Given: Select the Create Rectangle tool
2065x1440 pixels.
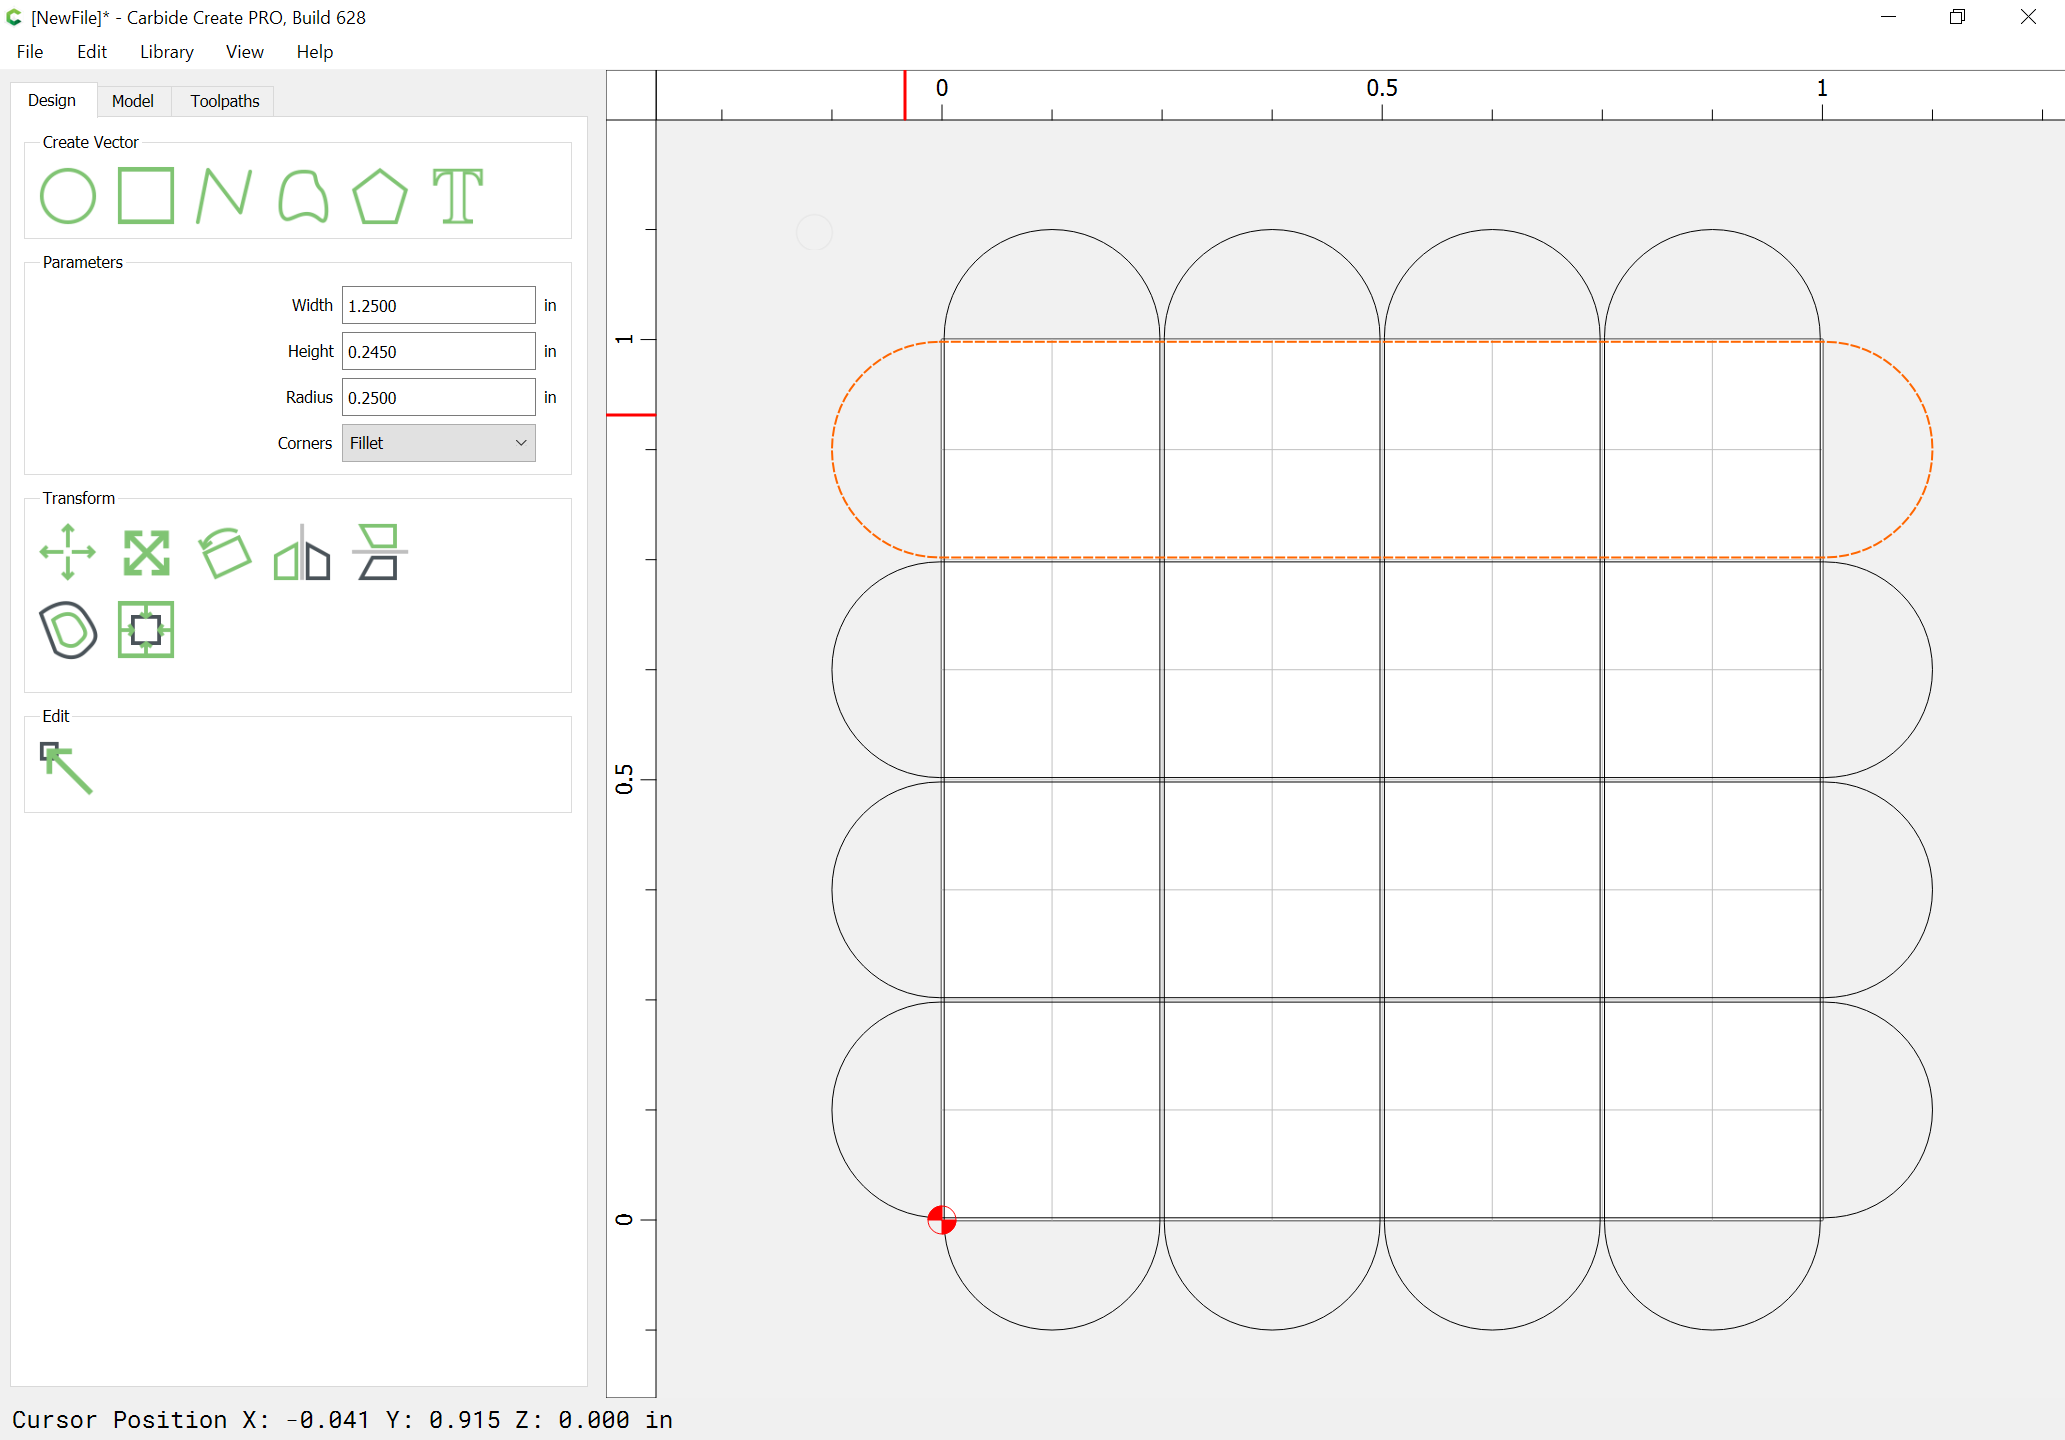Looking at the screenshot, I should coord(146,195).
